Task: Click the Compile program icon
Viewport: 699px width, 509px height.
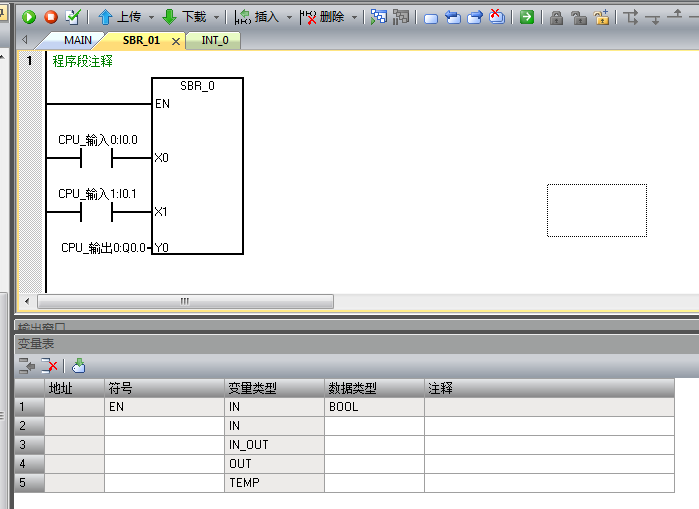Action: (72, 17)
